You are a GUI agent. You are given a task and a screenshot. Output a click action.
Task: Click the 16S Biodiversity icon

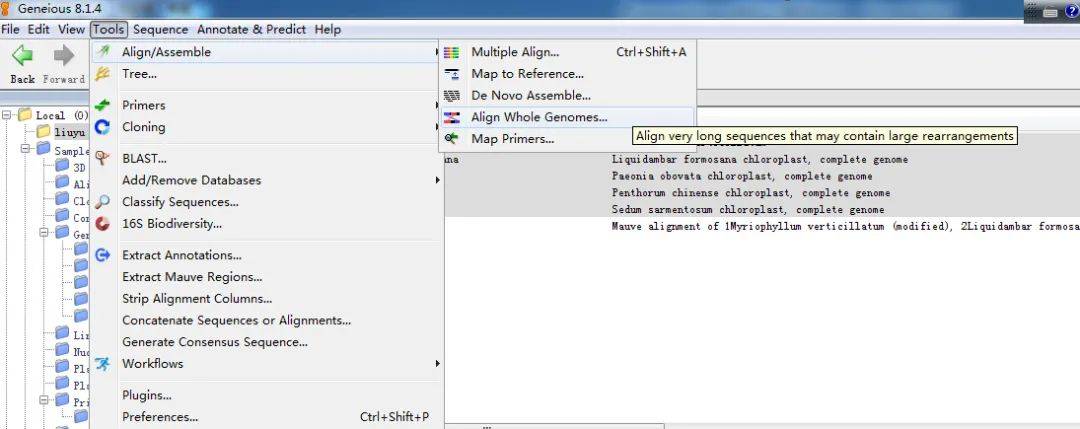[x=102, y=224]
